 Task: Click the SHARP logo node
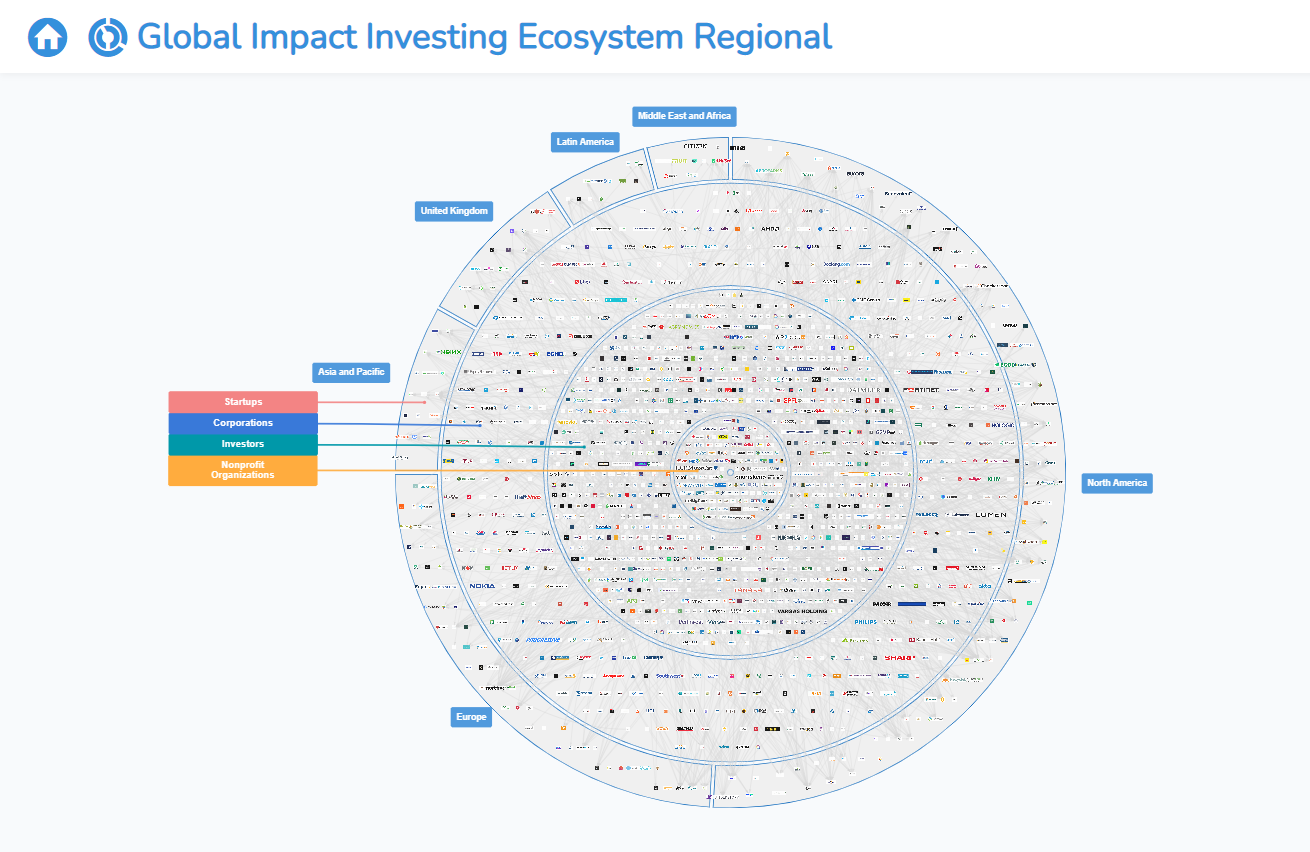899,657
